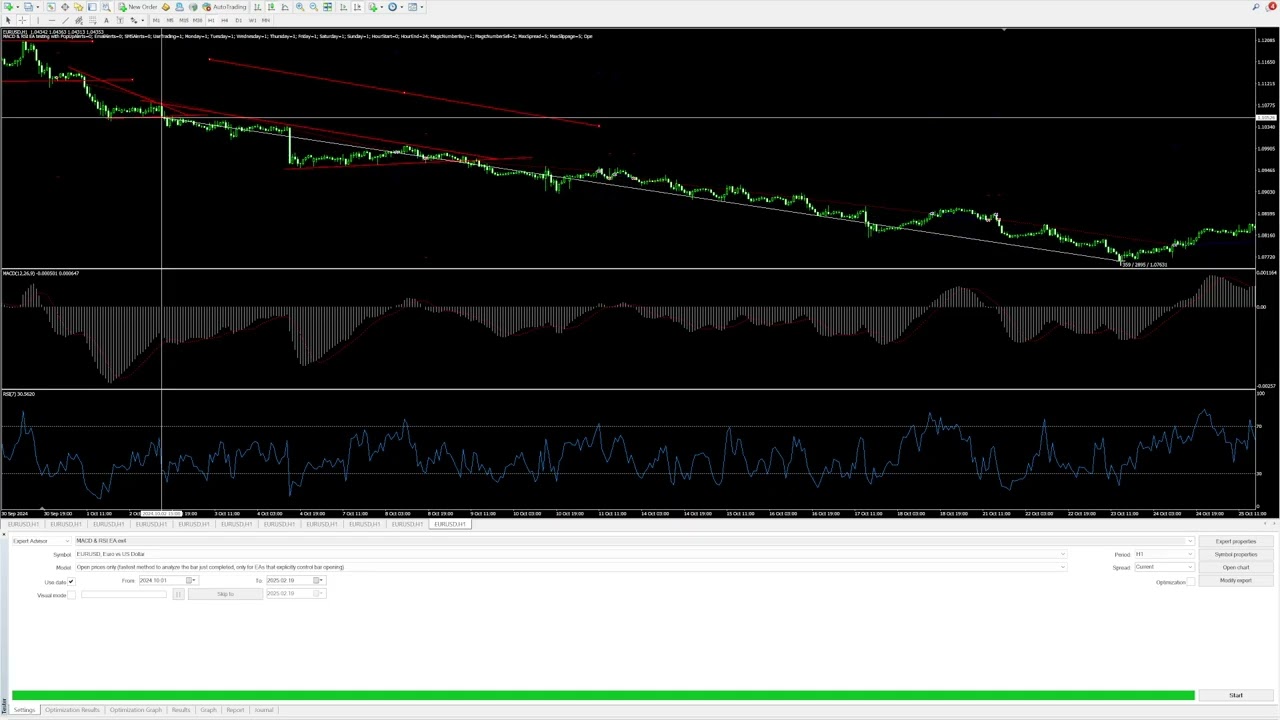Select the text label tool
1280x720 pixels.
pyautogui.click(x=120, y=20)
